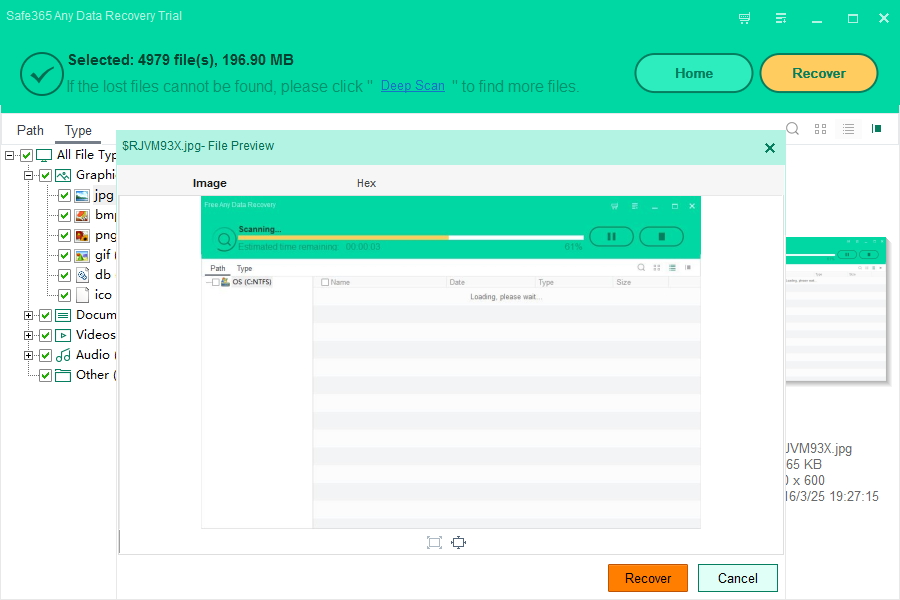Click the Graphics category icon
Image resolution: width=900 pixels, height=600 pixels.
pyautogui.click(x=63, y=176)
